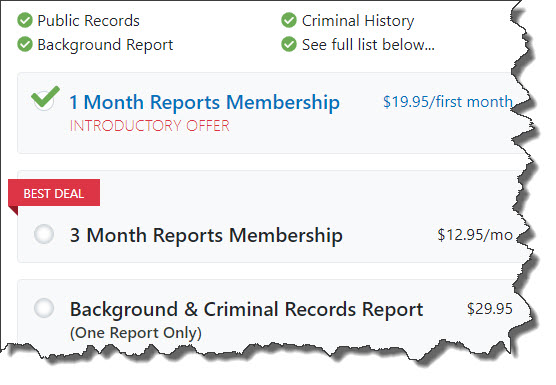Click the (One Report Only) subtitle

(136, 333)
